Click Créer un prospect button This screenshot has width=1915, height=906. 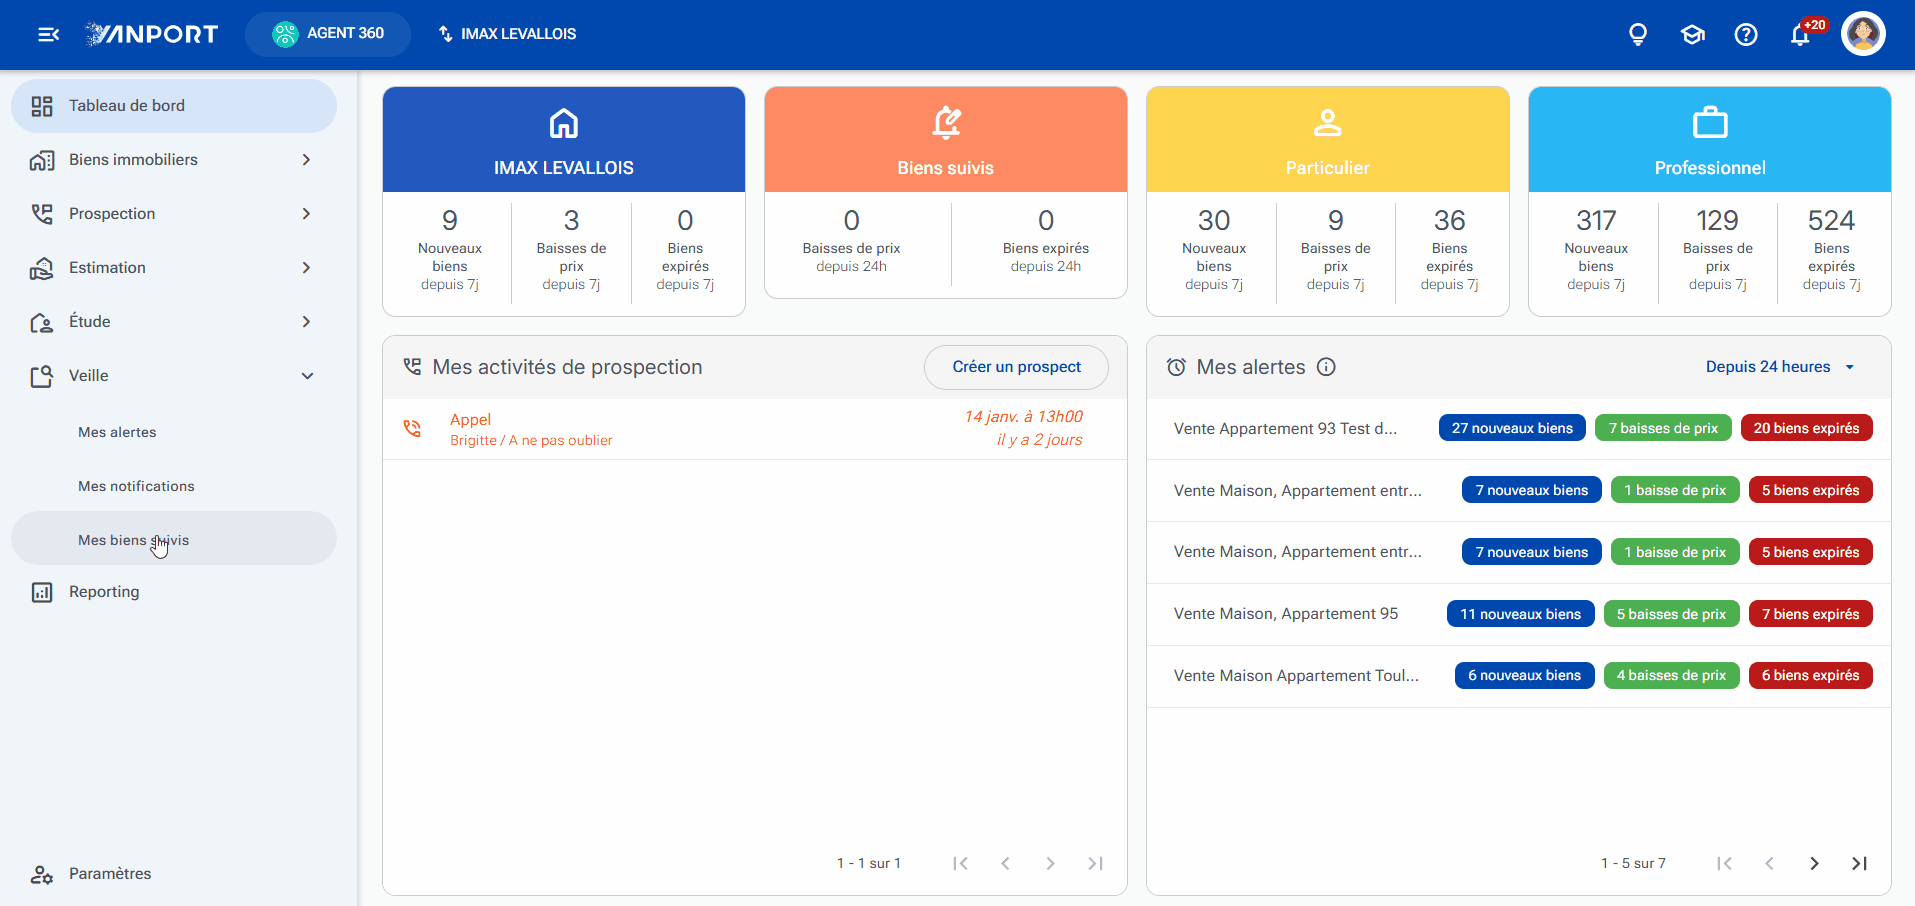point(1016,367)
